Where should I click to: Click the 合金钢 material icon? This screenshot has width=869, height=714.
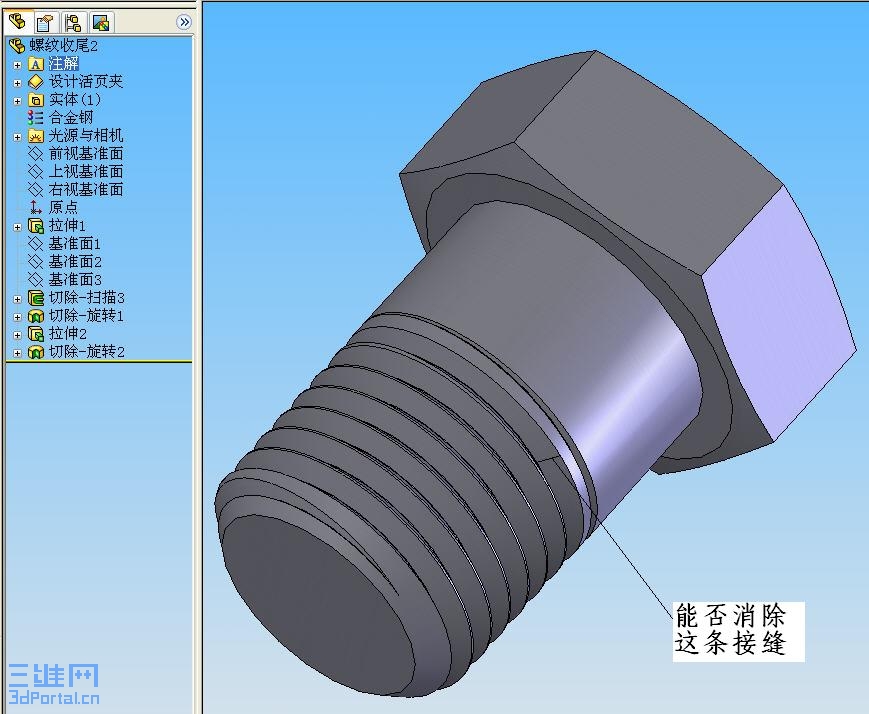[35, 118]
